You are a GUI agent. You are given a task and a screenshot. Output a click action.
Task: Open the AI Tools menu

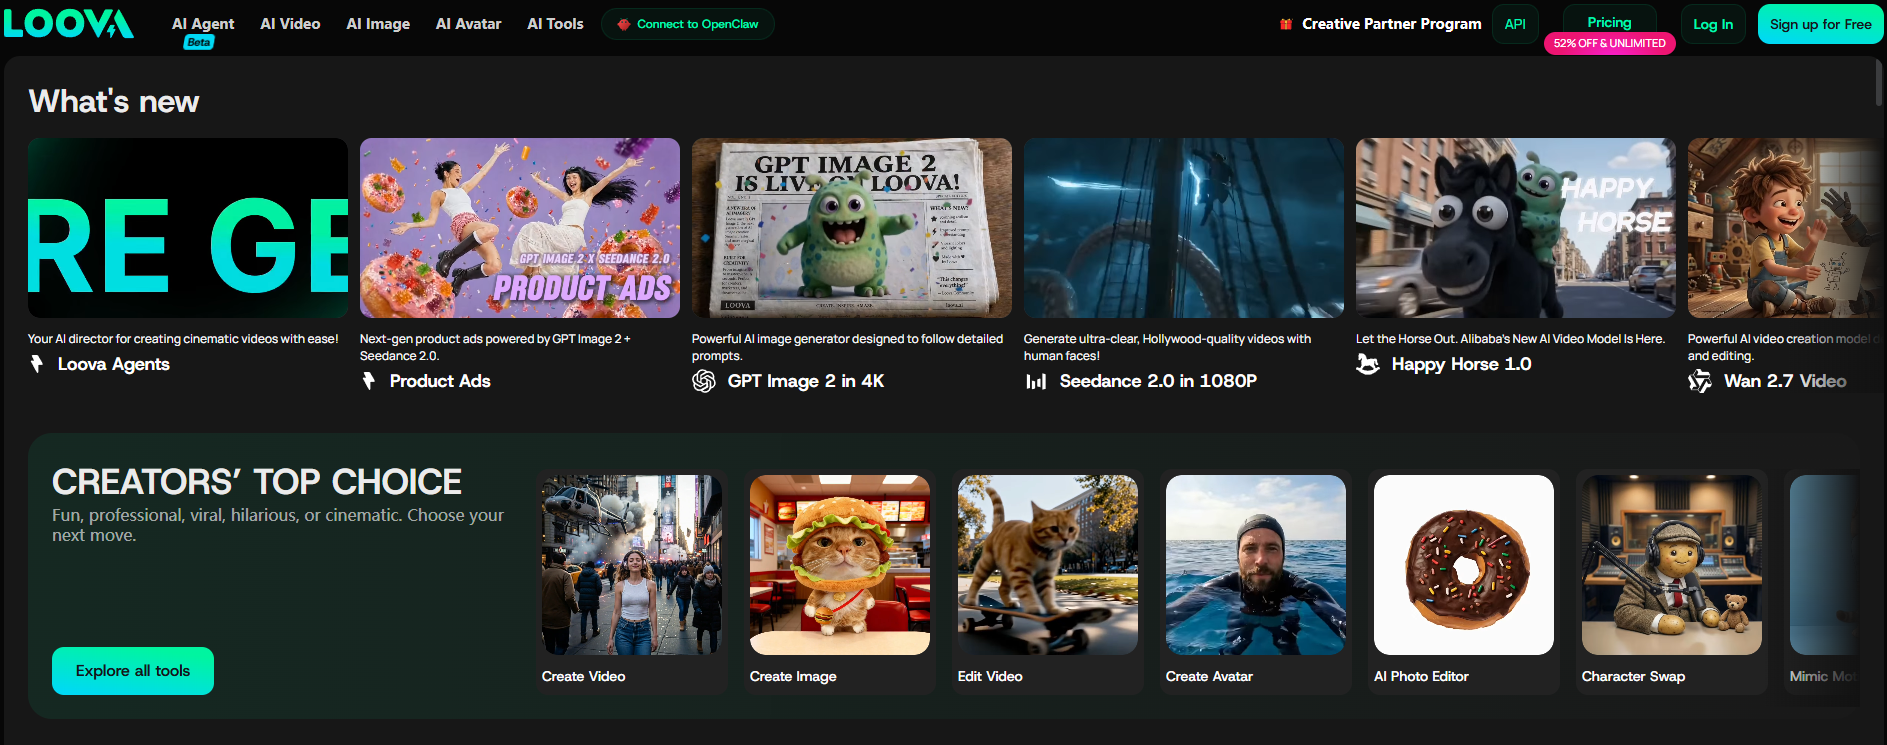tap(555, 24)
